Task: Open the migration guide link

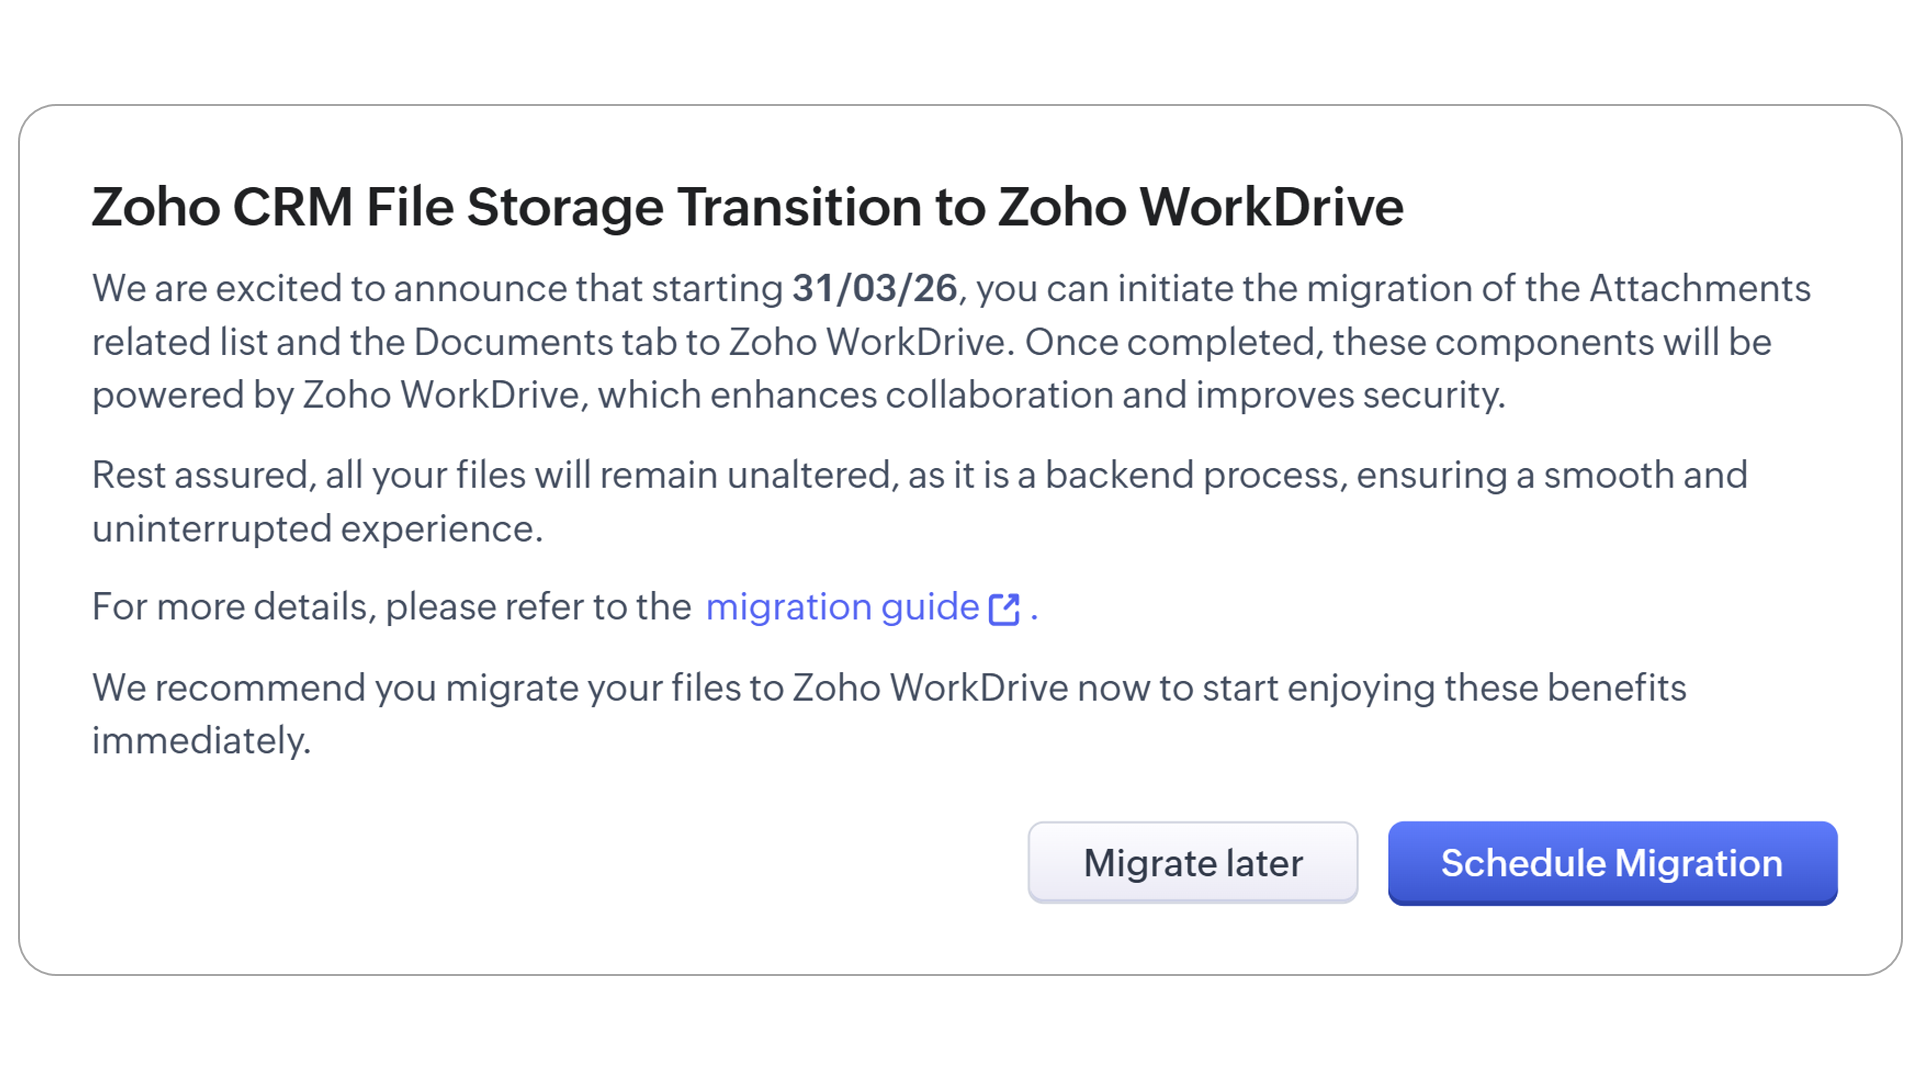Action: (x=842, y=607)
